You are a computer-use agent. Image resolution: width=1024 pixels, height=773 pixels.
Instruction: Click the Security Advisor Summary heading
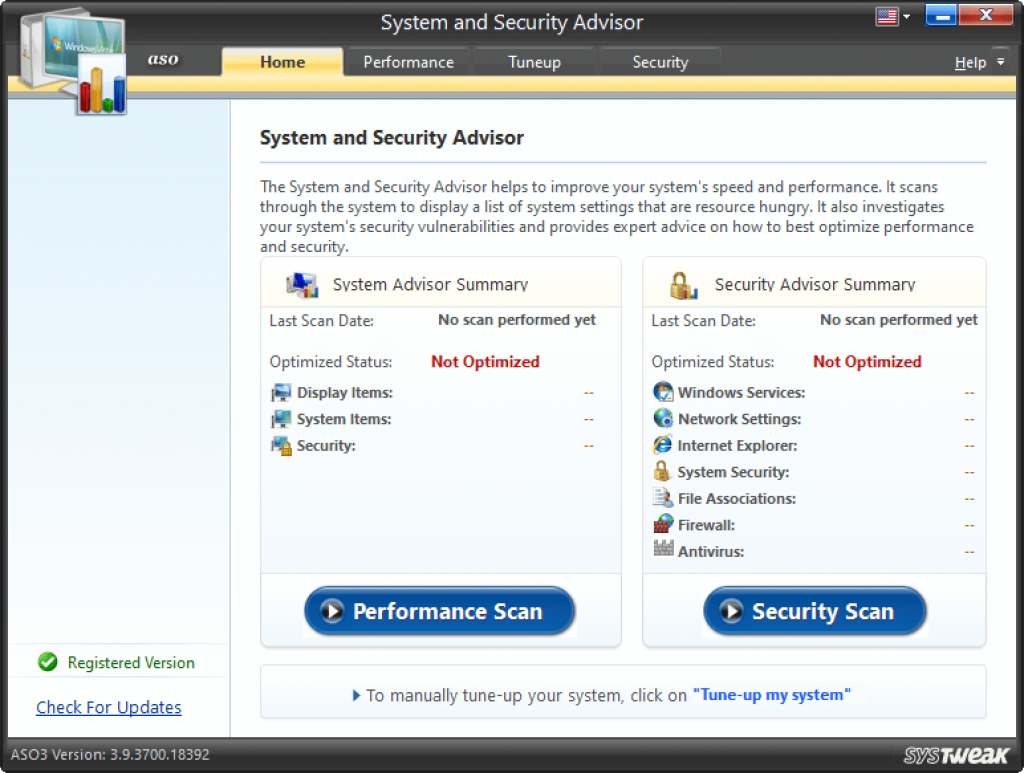[x=815, y=285]
